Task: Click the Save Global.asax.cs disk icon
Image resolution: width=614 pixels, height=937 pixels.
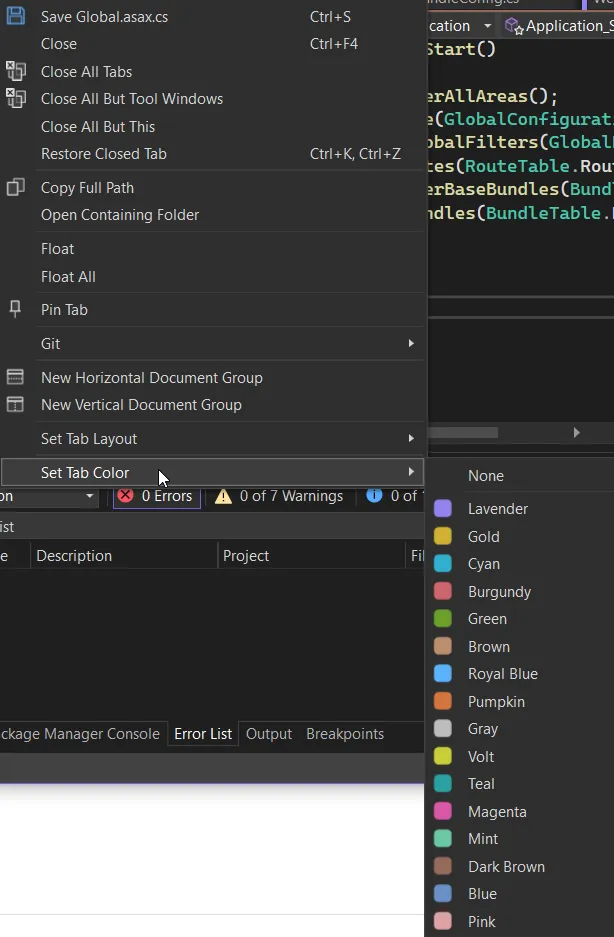Action: click(15, 16)
